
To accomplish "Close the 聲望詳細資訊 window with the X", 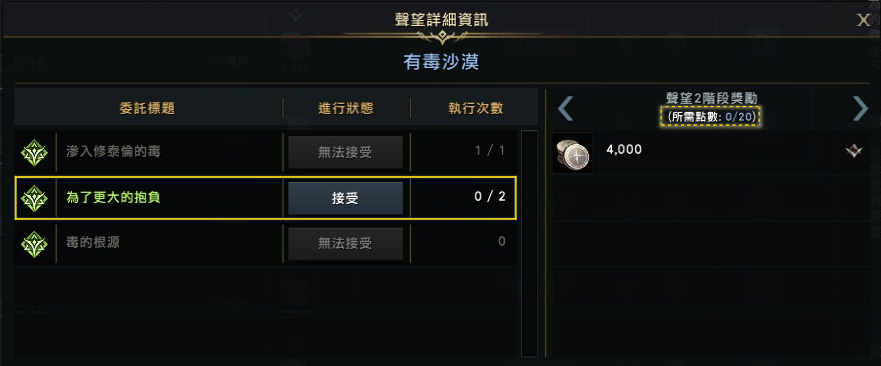I will pos(863,20).
